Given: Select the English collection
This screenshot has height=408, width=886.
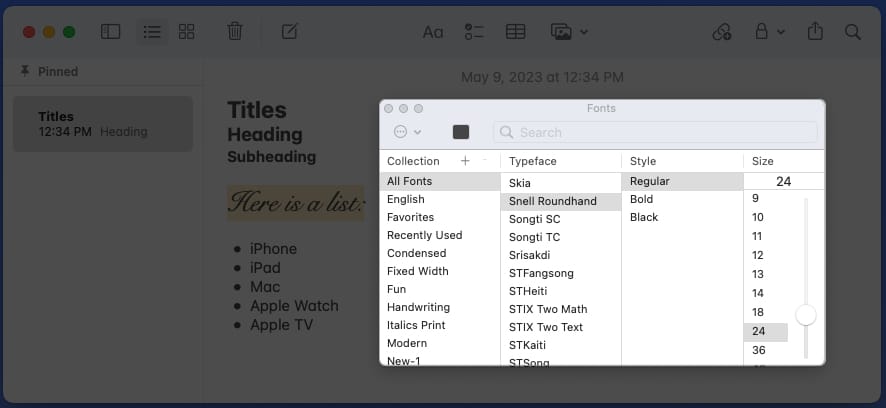Looking at the screenshot, I should coord(440,199).
